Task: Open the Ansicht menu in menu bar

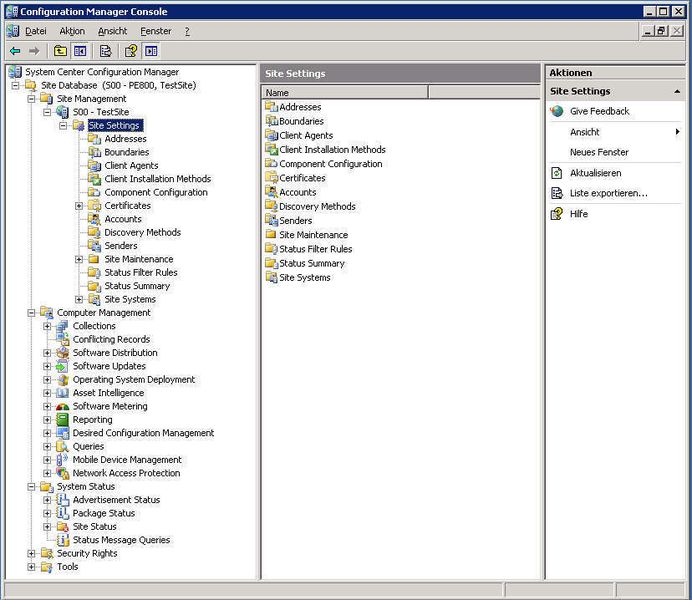Action: (113, 31)
